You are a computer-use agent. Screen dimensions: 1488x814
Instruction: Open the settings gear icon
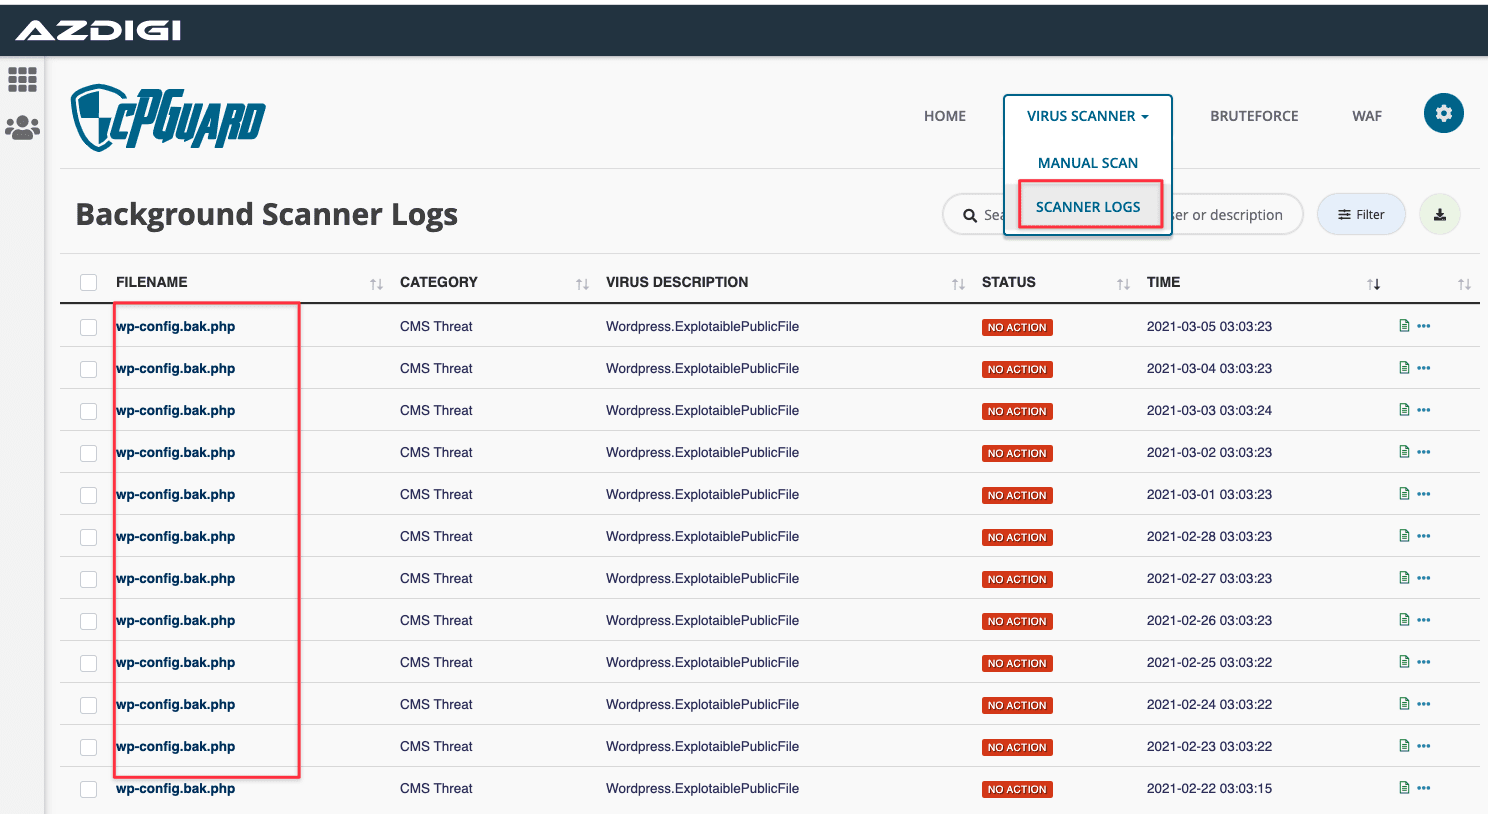1443,113
